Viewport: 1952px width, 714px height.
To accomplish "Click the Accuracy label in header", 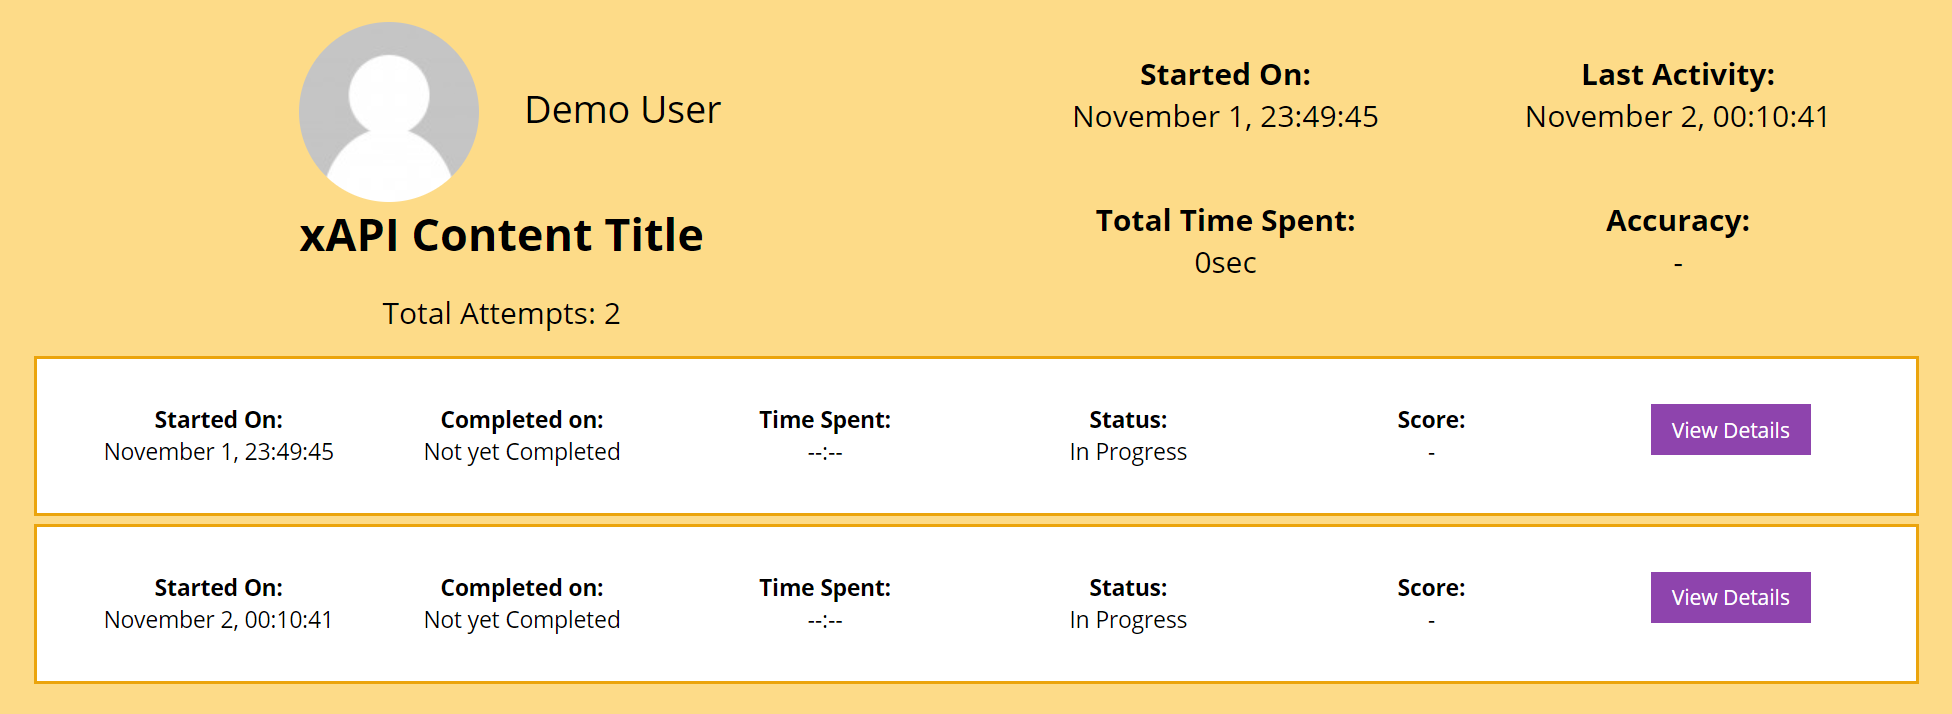I will (x=1677, y=221).
